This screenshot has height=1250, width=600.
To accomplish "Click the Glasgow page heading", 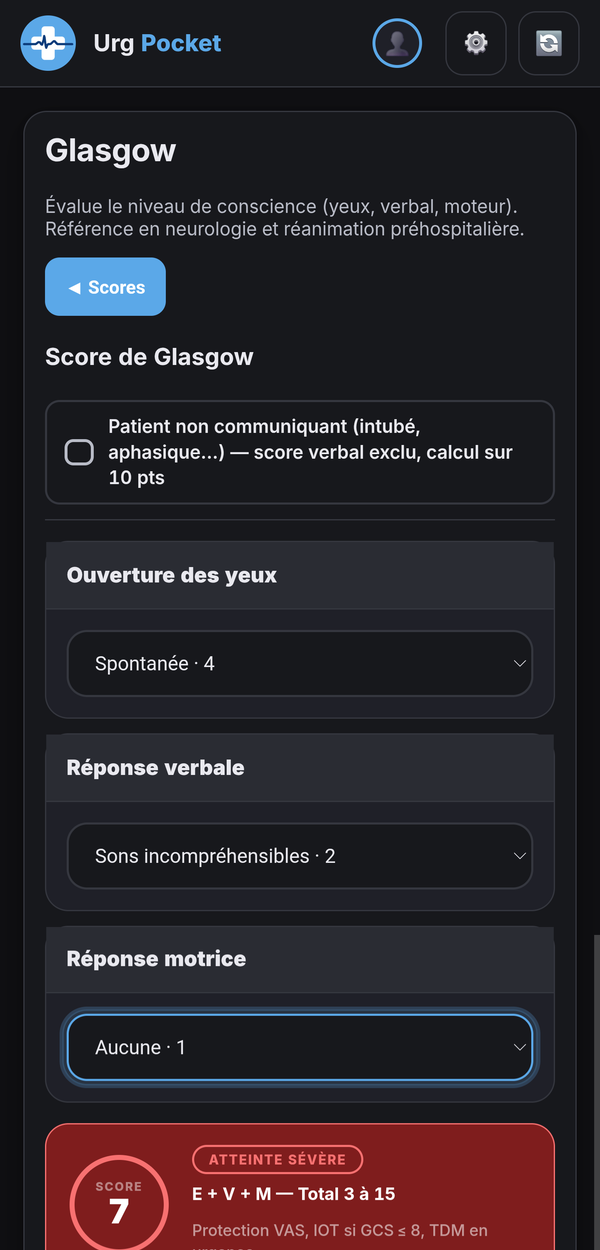I will [110, 150].
